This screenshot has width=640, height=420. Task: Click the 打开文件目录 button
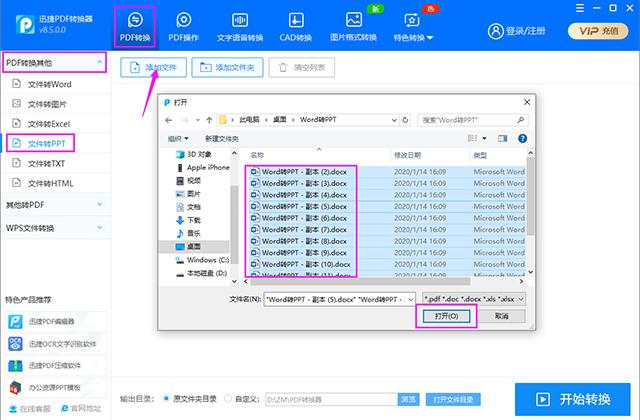[x=453, y=399]
